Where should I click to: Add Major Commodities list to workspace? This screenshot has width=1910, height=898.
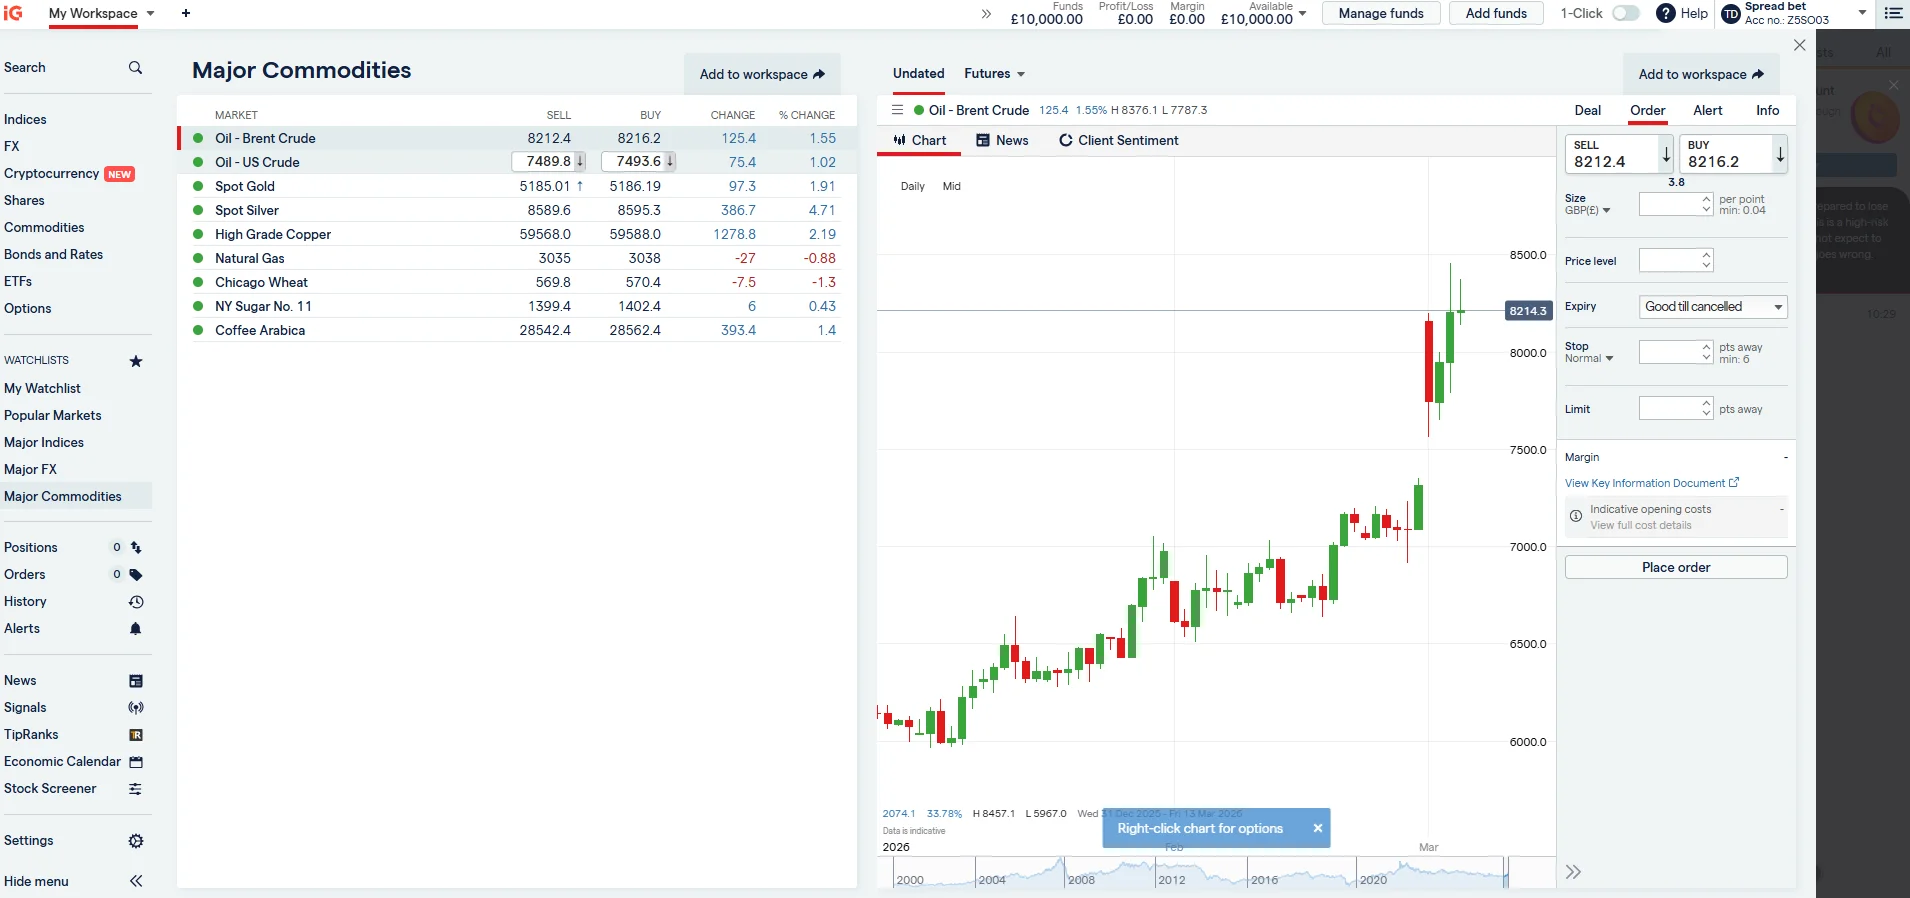coord(762,74)
